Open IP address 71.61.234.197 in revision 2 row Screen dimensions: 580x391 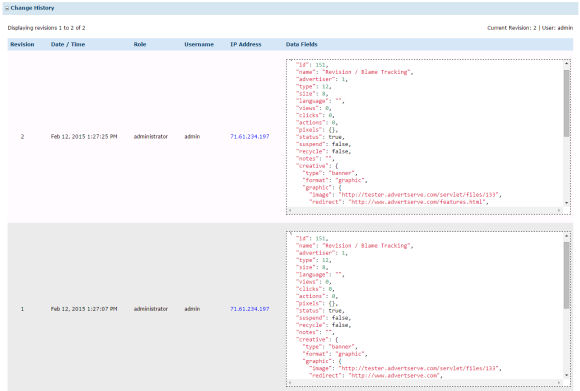click(x=250, y=136)
